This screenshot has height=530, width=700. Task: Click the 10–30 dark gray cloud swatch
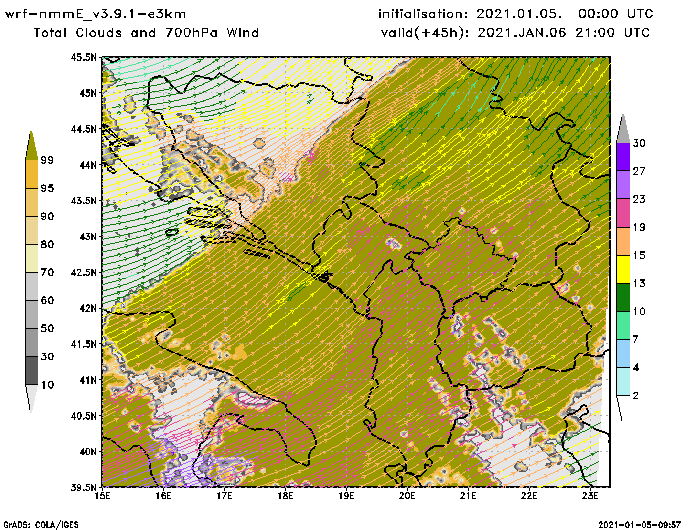(32, 371)
